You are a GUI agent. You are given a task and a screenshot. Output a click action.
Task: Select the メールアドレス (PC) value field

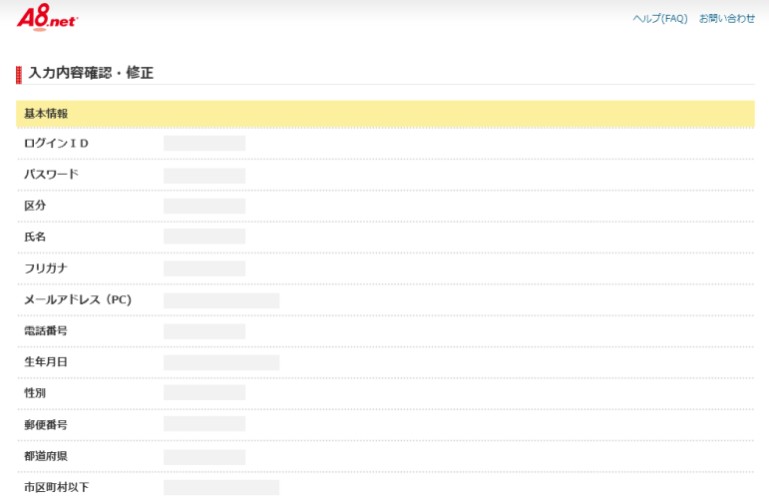click(221, 300)
